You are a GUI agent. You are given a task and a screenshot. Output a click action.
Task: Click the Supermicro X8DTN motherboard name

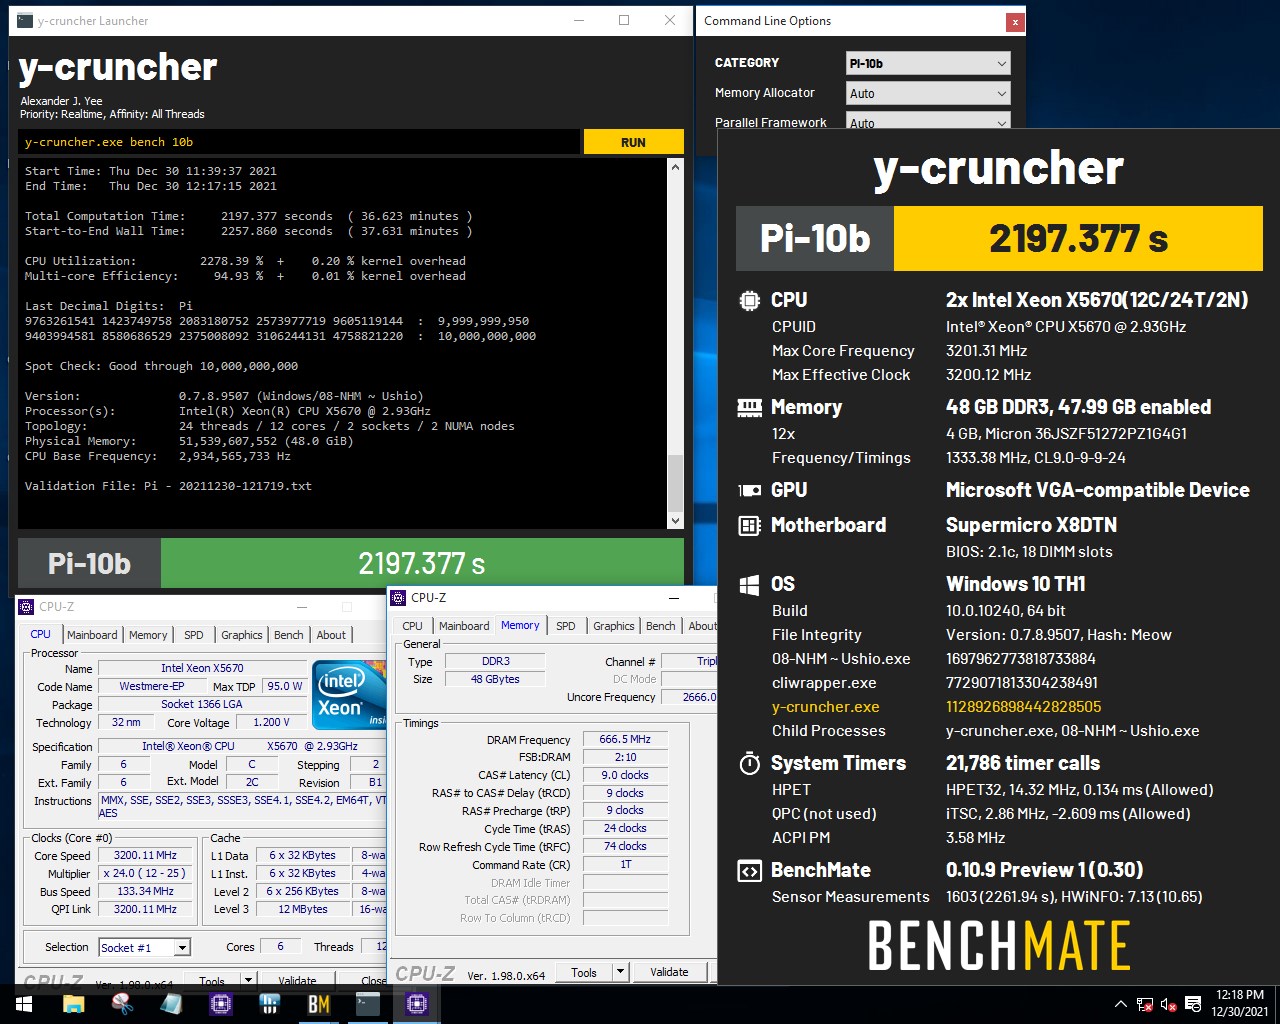point(1031,525)
